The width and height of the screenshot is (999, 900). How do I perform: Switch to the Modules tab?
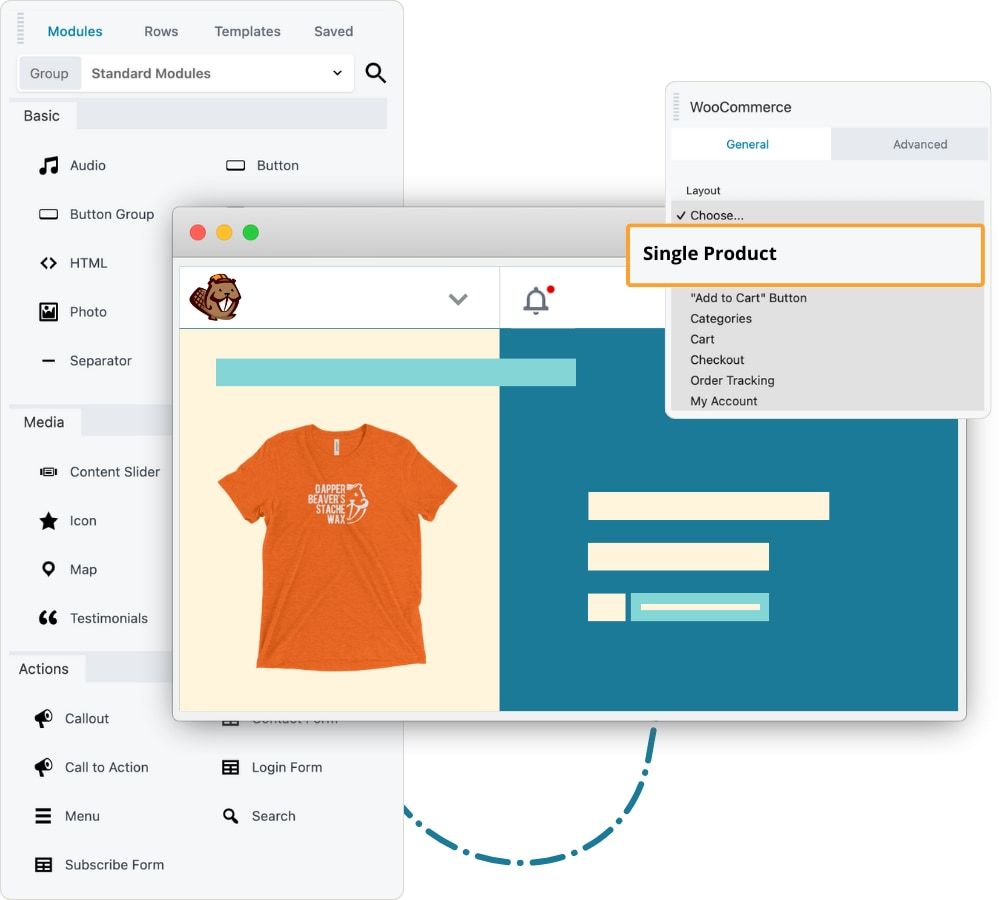tap(75, 31)
